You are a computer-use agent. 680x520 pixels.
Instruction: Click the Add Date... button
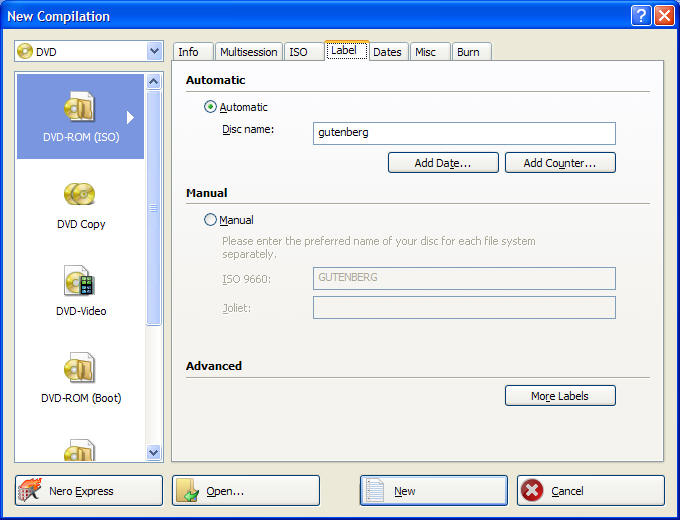[x=443, y=163]
